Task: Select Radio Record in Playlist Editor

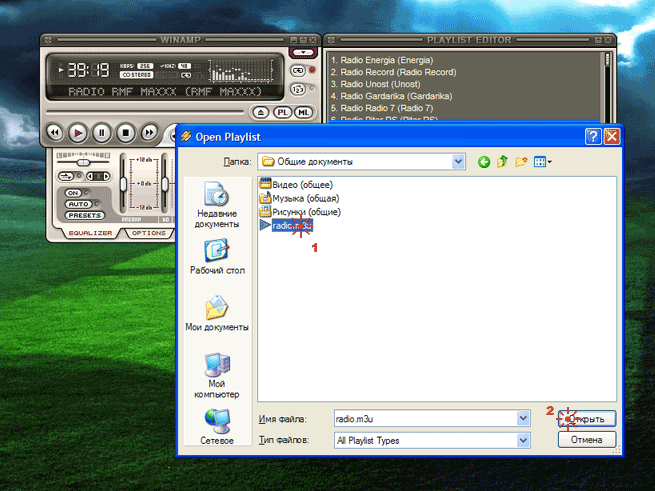Action: tap(394, 72)
